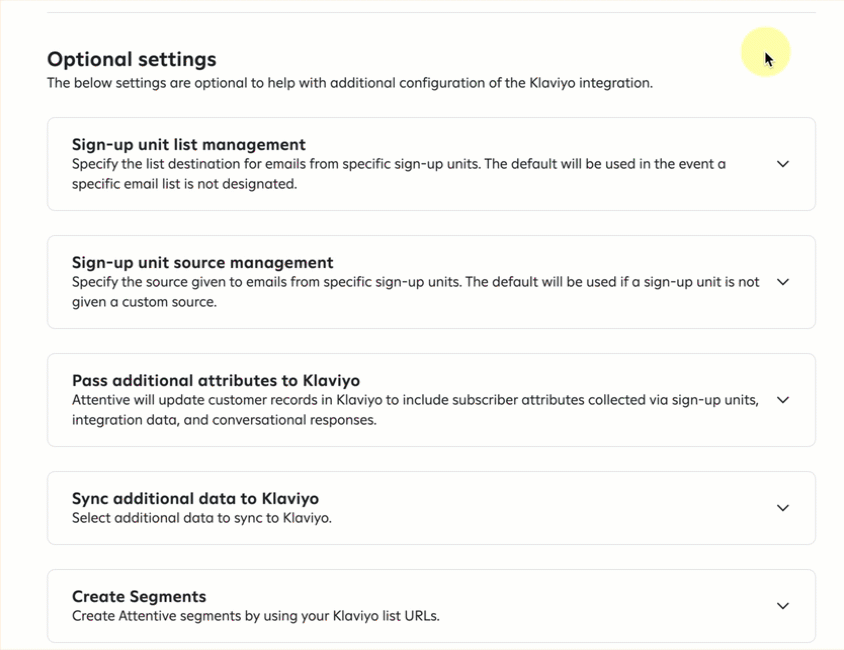Click the divider line above Optional settings
The width and height of the screenshot is (844, 650).
click(431, 13)
